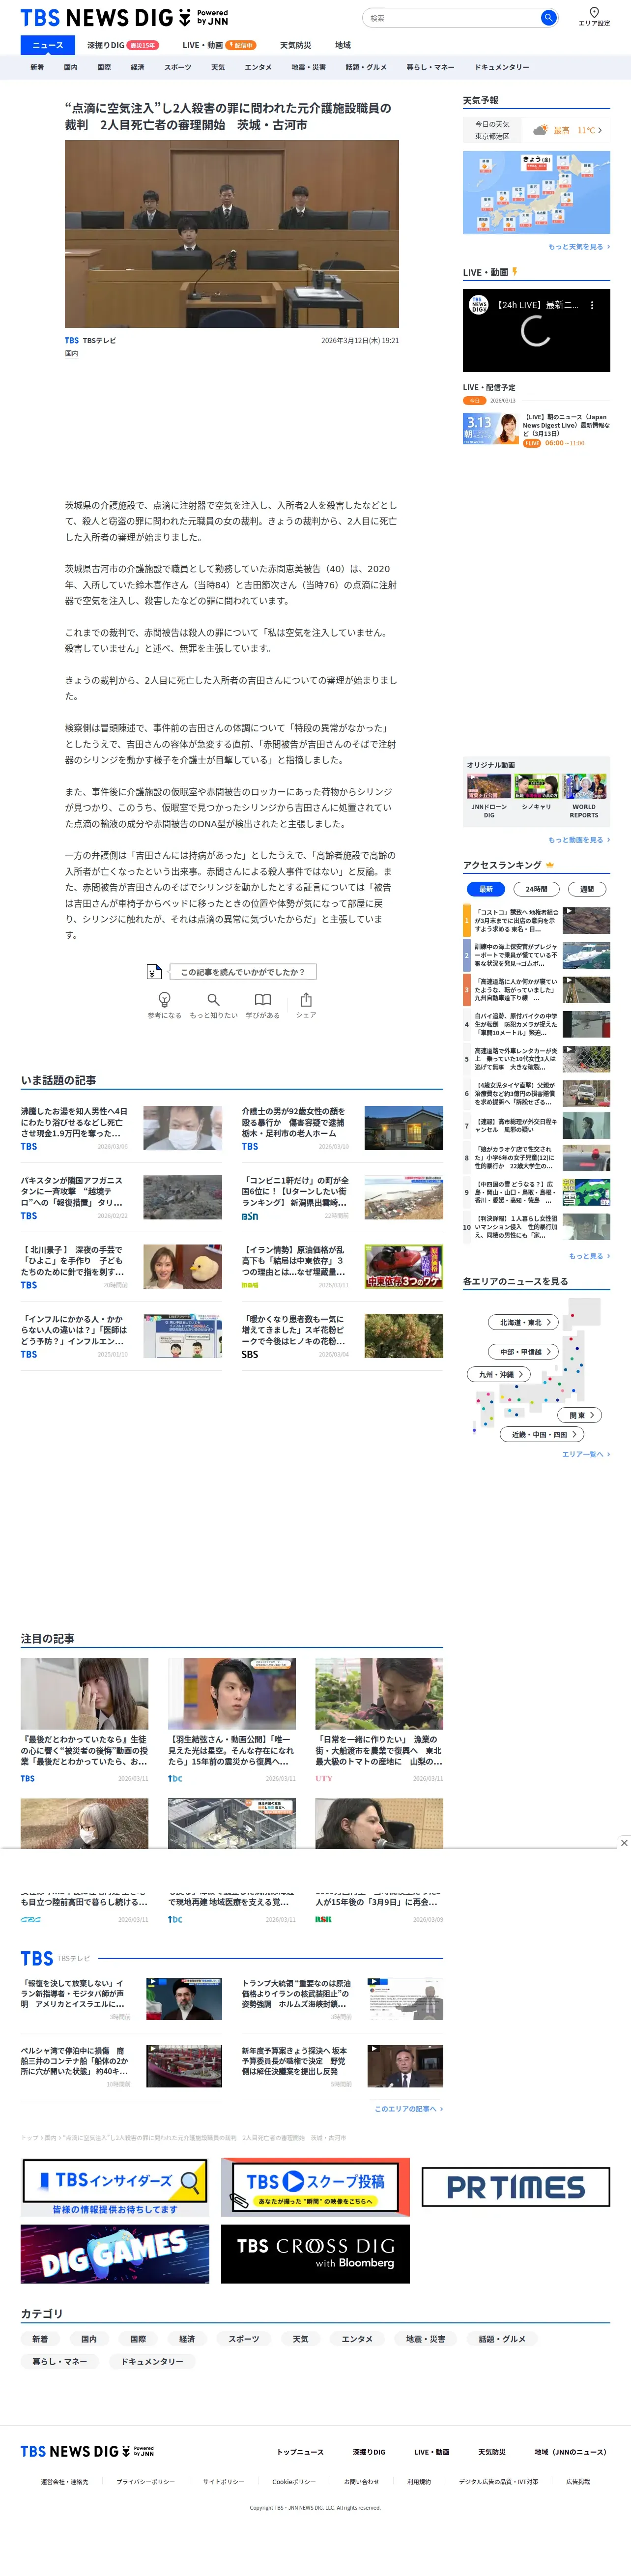Click the PR TIMES banner

click(x=515, y=2187)
